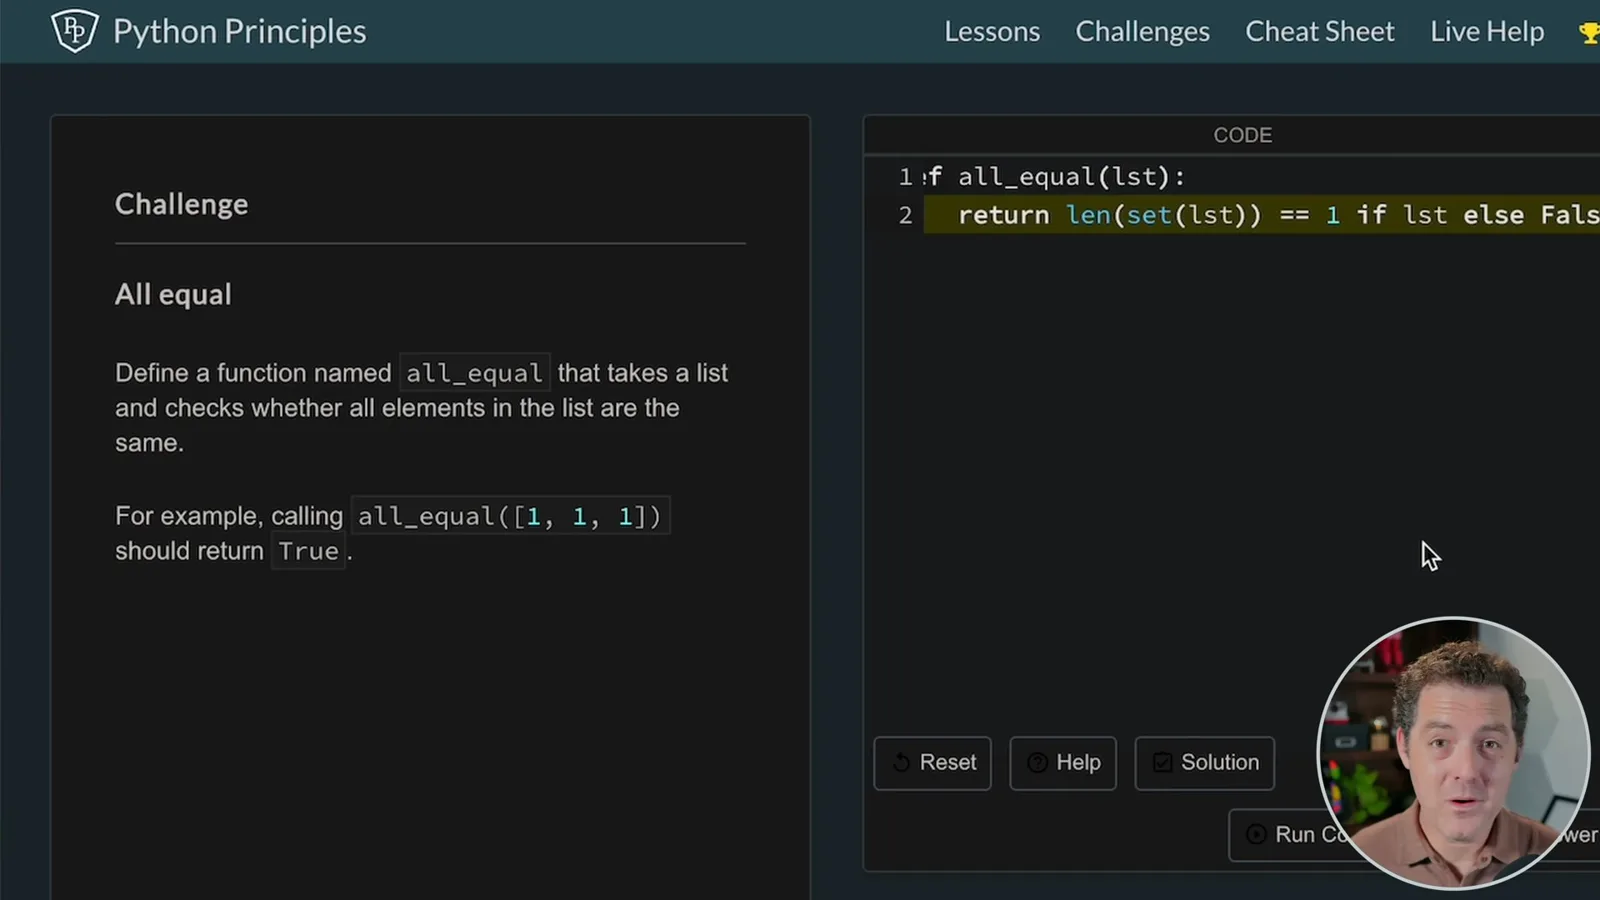The width and height of the screenshot is (1600, 900).
Task: Click the 'All equal' challenge title
Action: click(x=173, y=294)
